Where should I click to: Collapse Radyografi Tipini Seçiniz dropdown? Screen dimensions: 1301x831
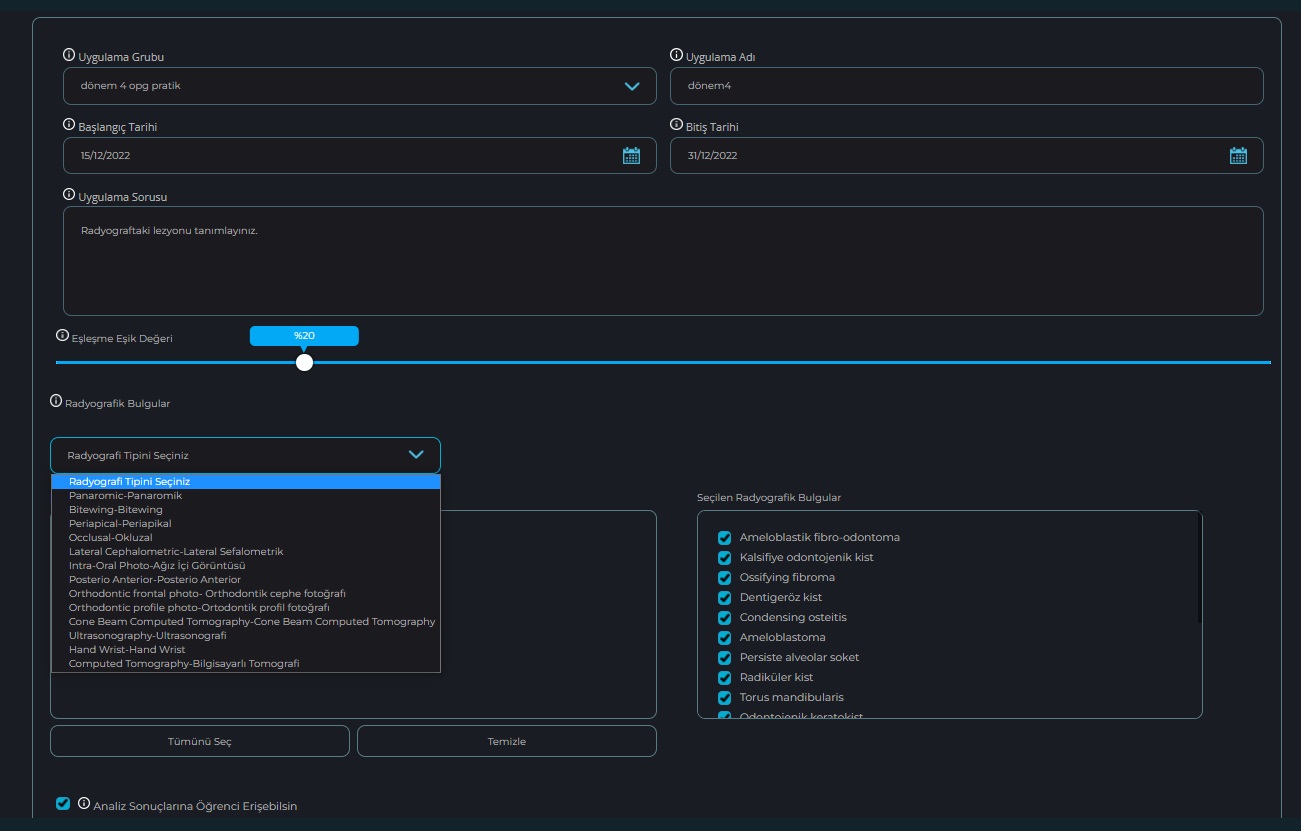click(x=245, y=455)
